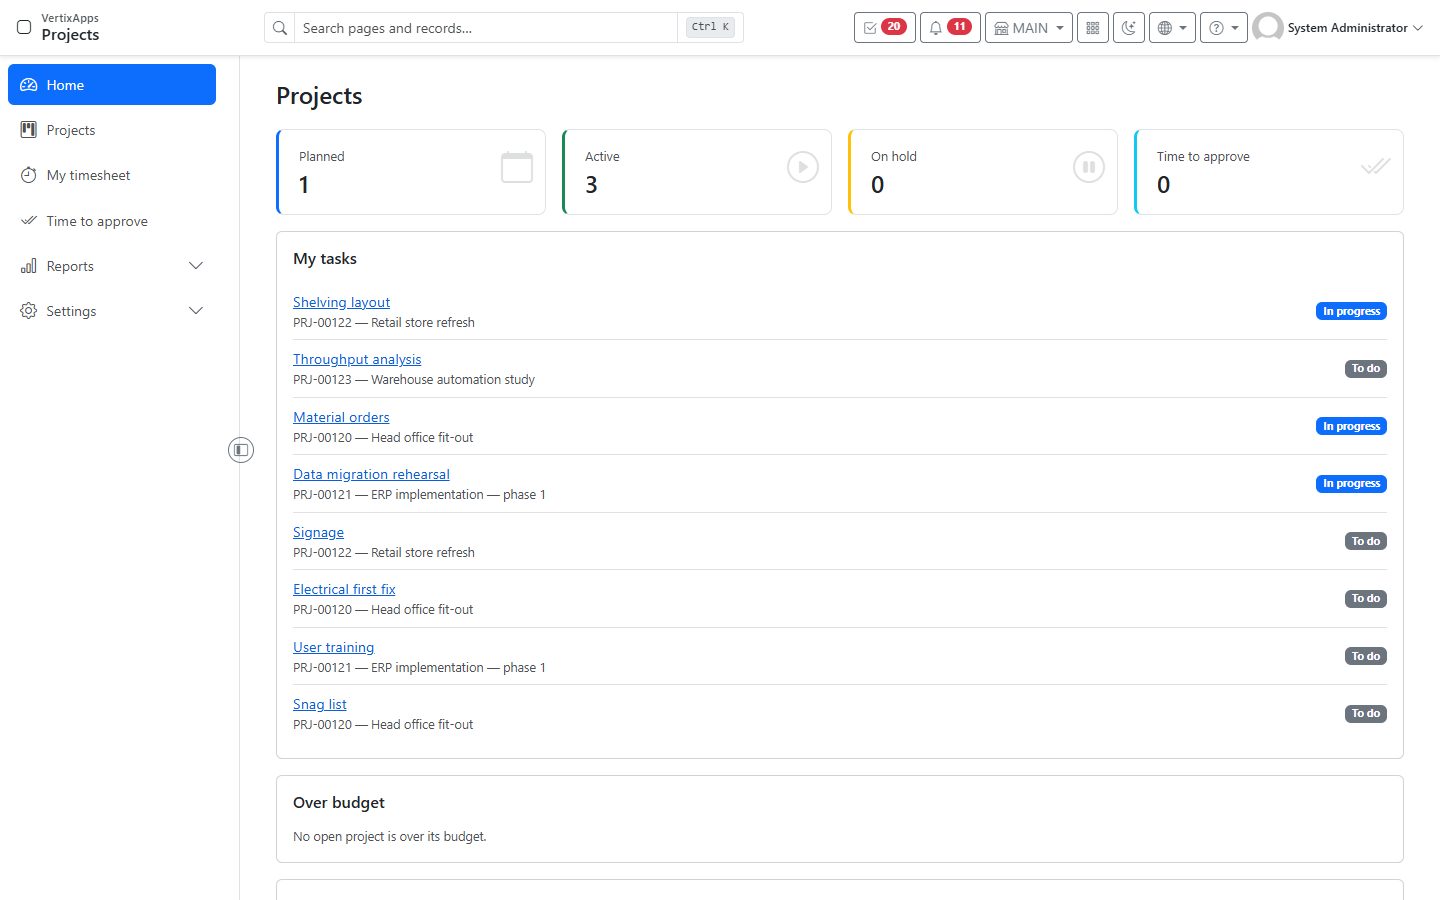Click the My tasks heading

click(325, 259)
